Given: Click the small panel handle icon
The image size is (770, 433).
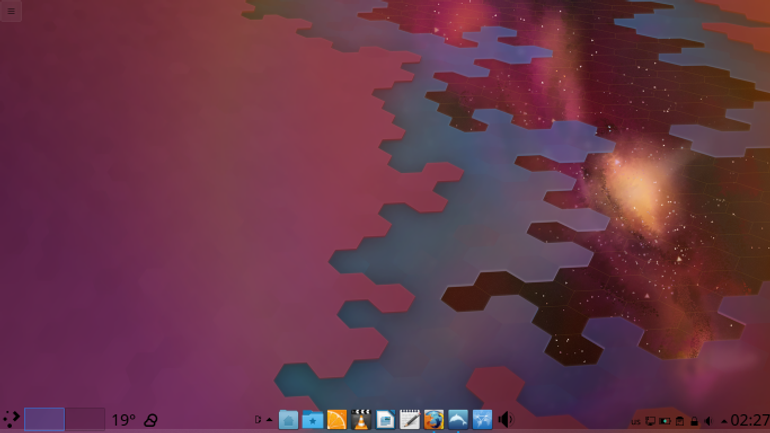Looking at the screenshot, I should [x=258, y=420].
